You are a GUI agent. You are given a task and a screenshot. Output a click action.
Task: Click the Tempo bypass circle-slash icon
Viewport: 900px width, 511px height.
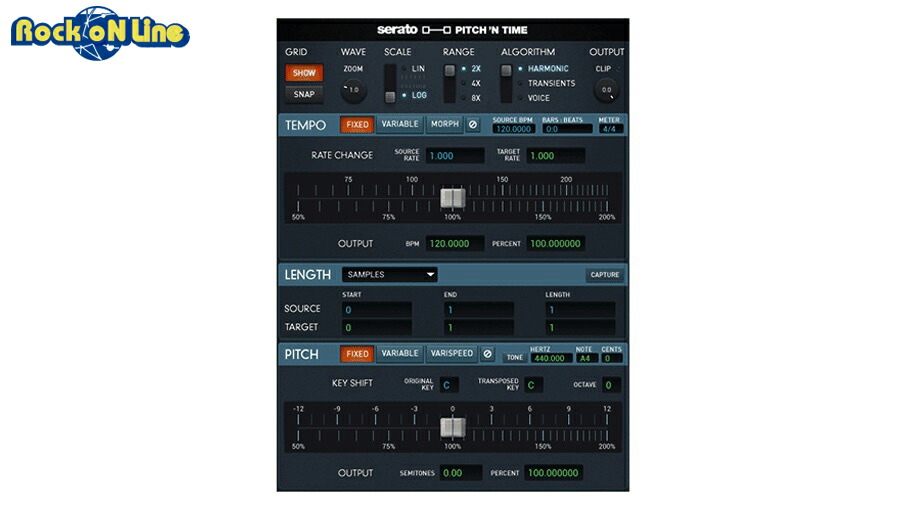472,125
